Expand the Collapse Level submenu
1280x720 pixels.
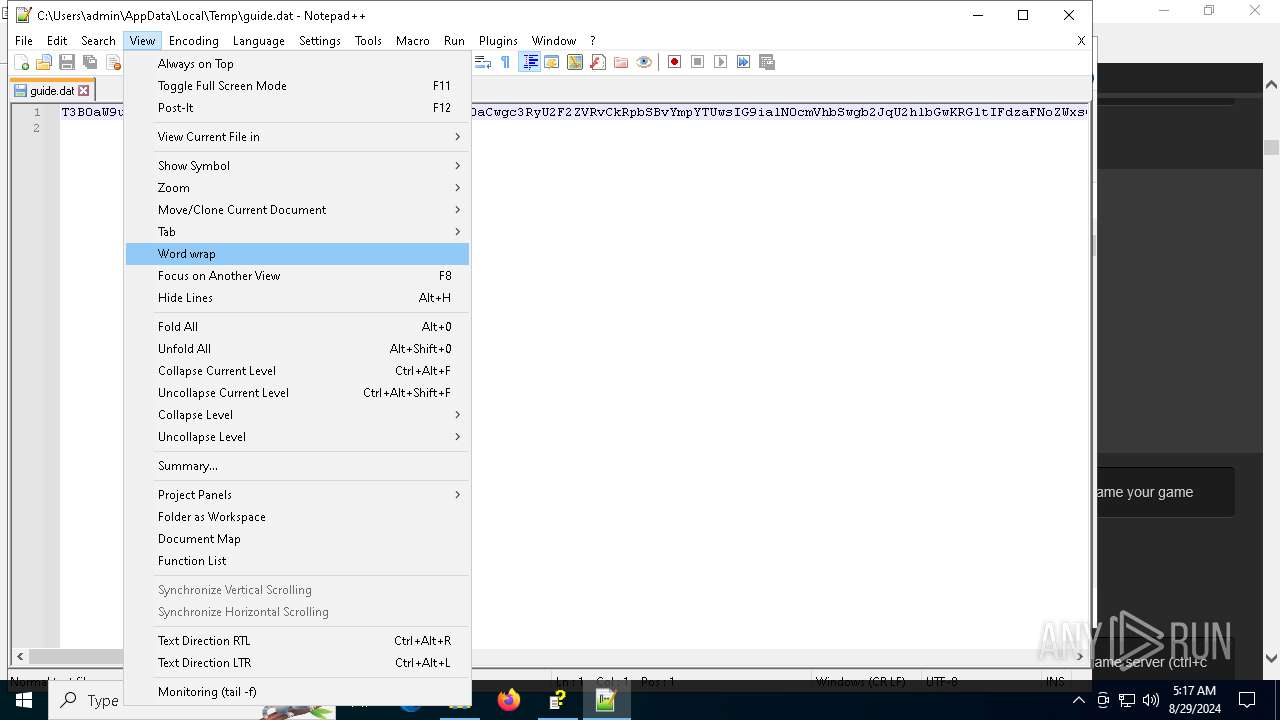click(297, 415)
